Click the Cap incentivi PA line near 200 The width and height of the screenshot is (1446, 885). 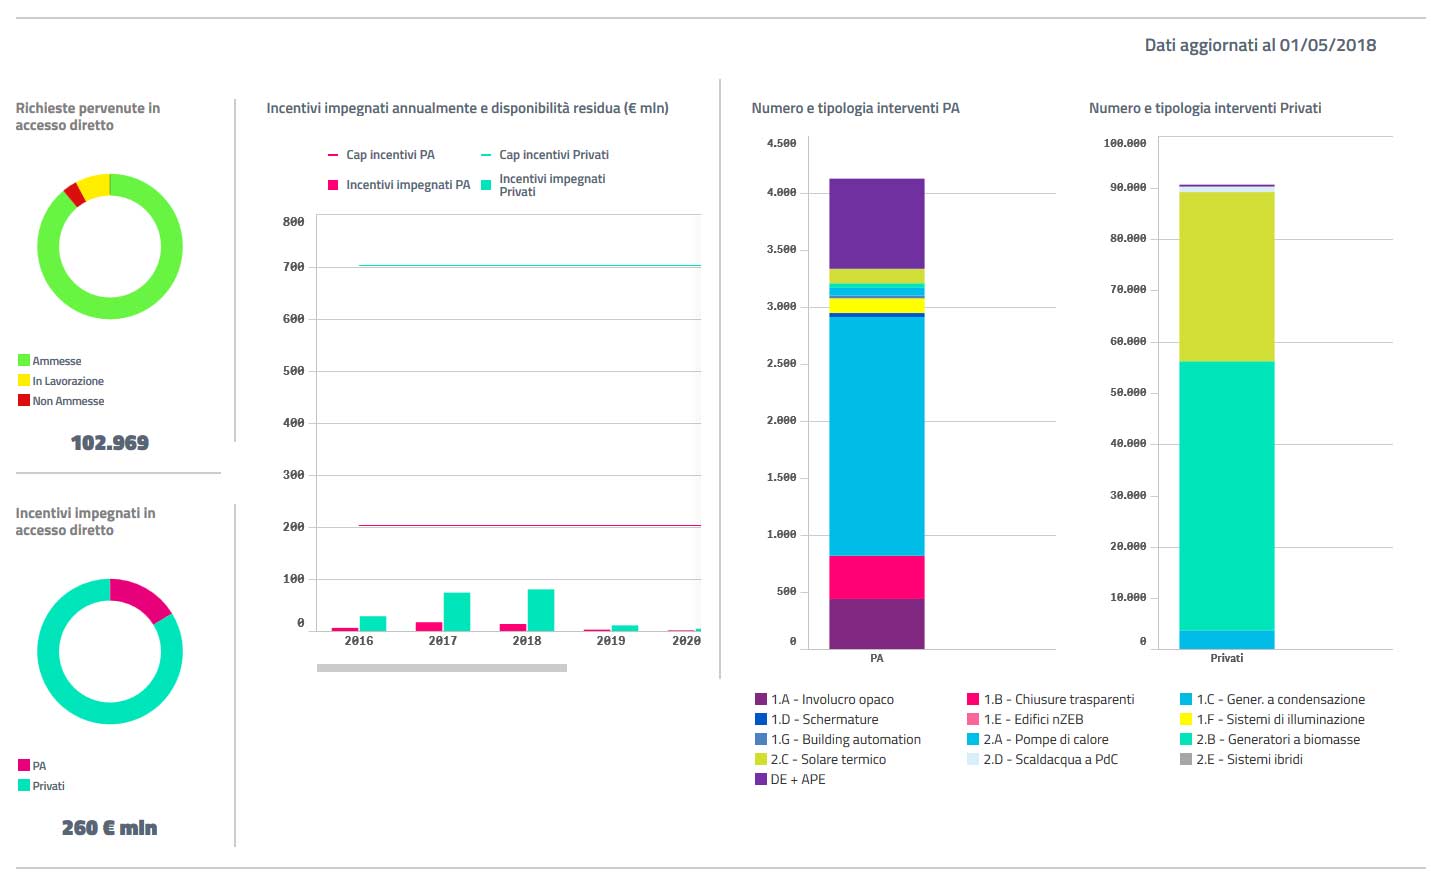pos(530,525)
